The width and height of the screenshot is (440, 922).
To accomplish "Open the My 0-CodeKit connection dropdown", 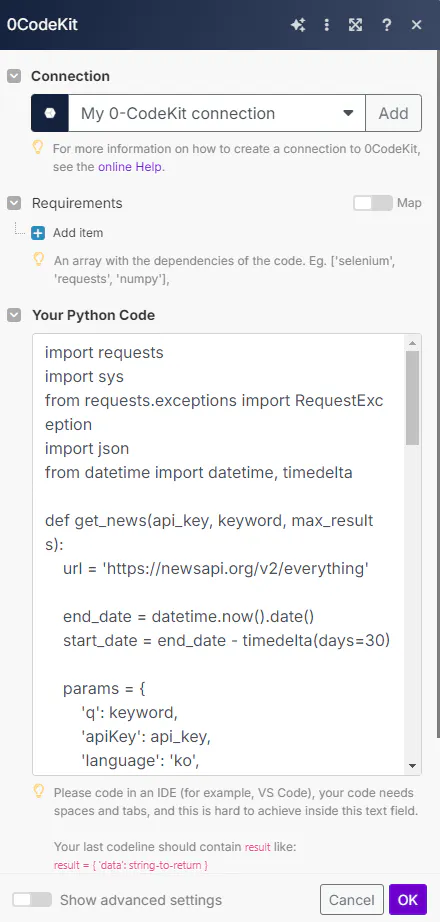I will click(217, 113).
